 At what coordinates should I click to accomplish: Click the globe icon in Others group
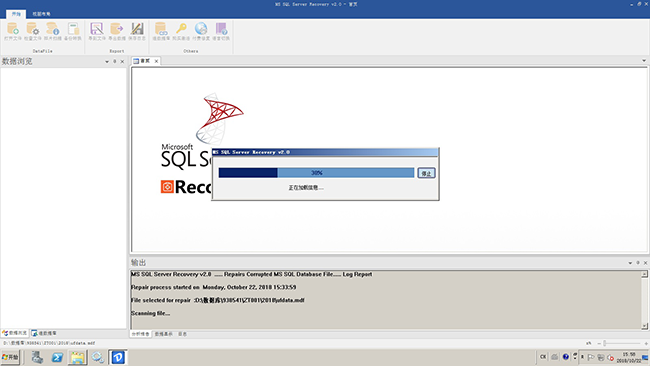(201, 29)
